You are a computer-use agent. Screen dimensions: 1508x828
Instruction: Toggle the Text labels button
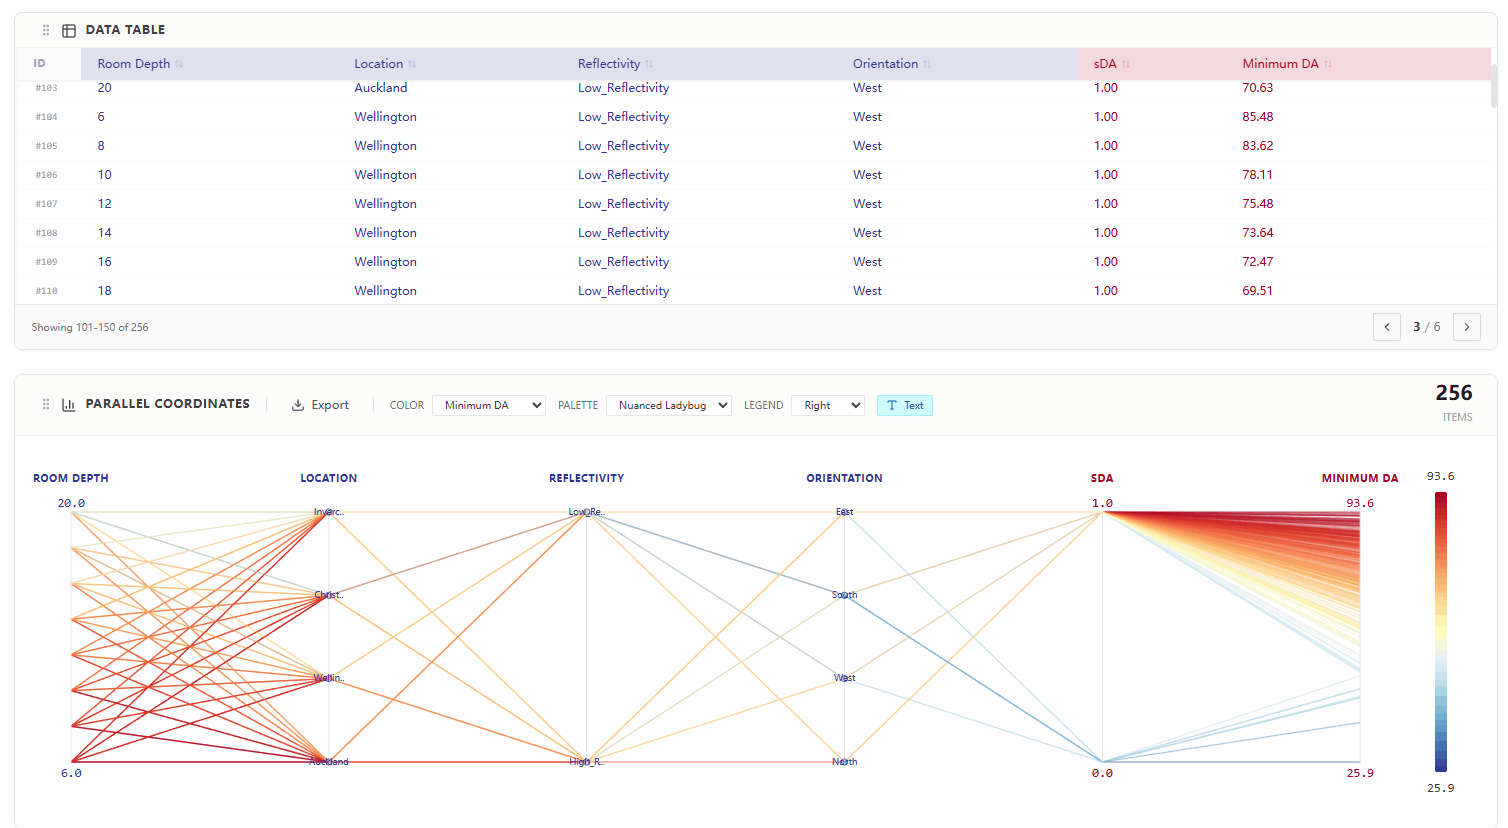pyautogui.click(x=904, y=405)
